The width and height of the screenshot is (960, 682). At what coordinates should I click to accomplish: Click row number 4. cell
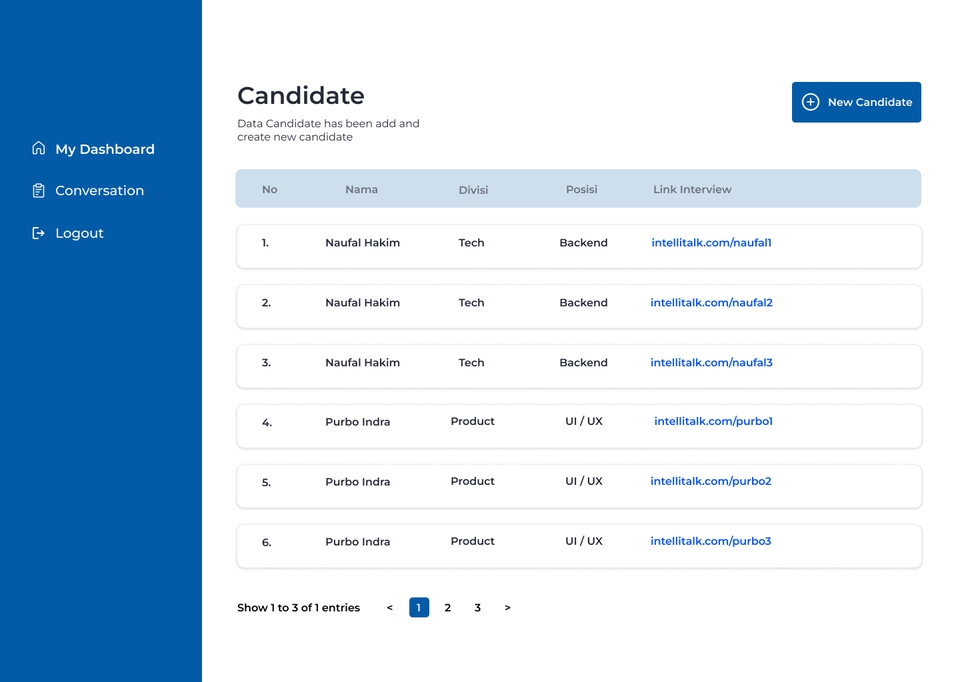coord(267,422)
